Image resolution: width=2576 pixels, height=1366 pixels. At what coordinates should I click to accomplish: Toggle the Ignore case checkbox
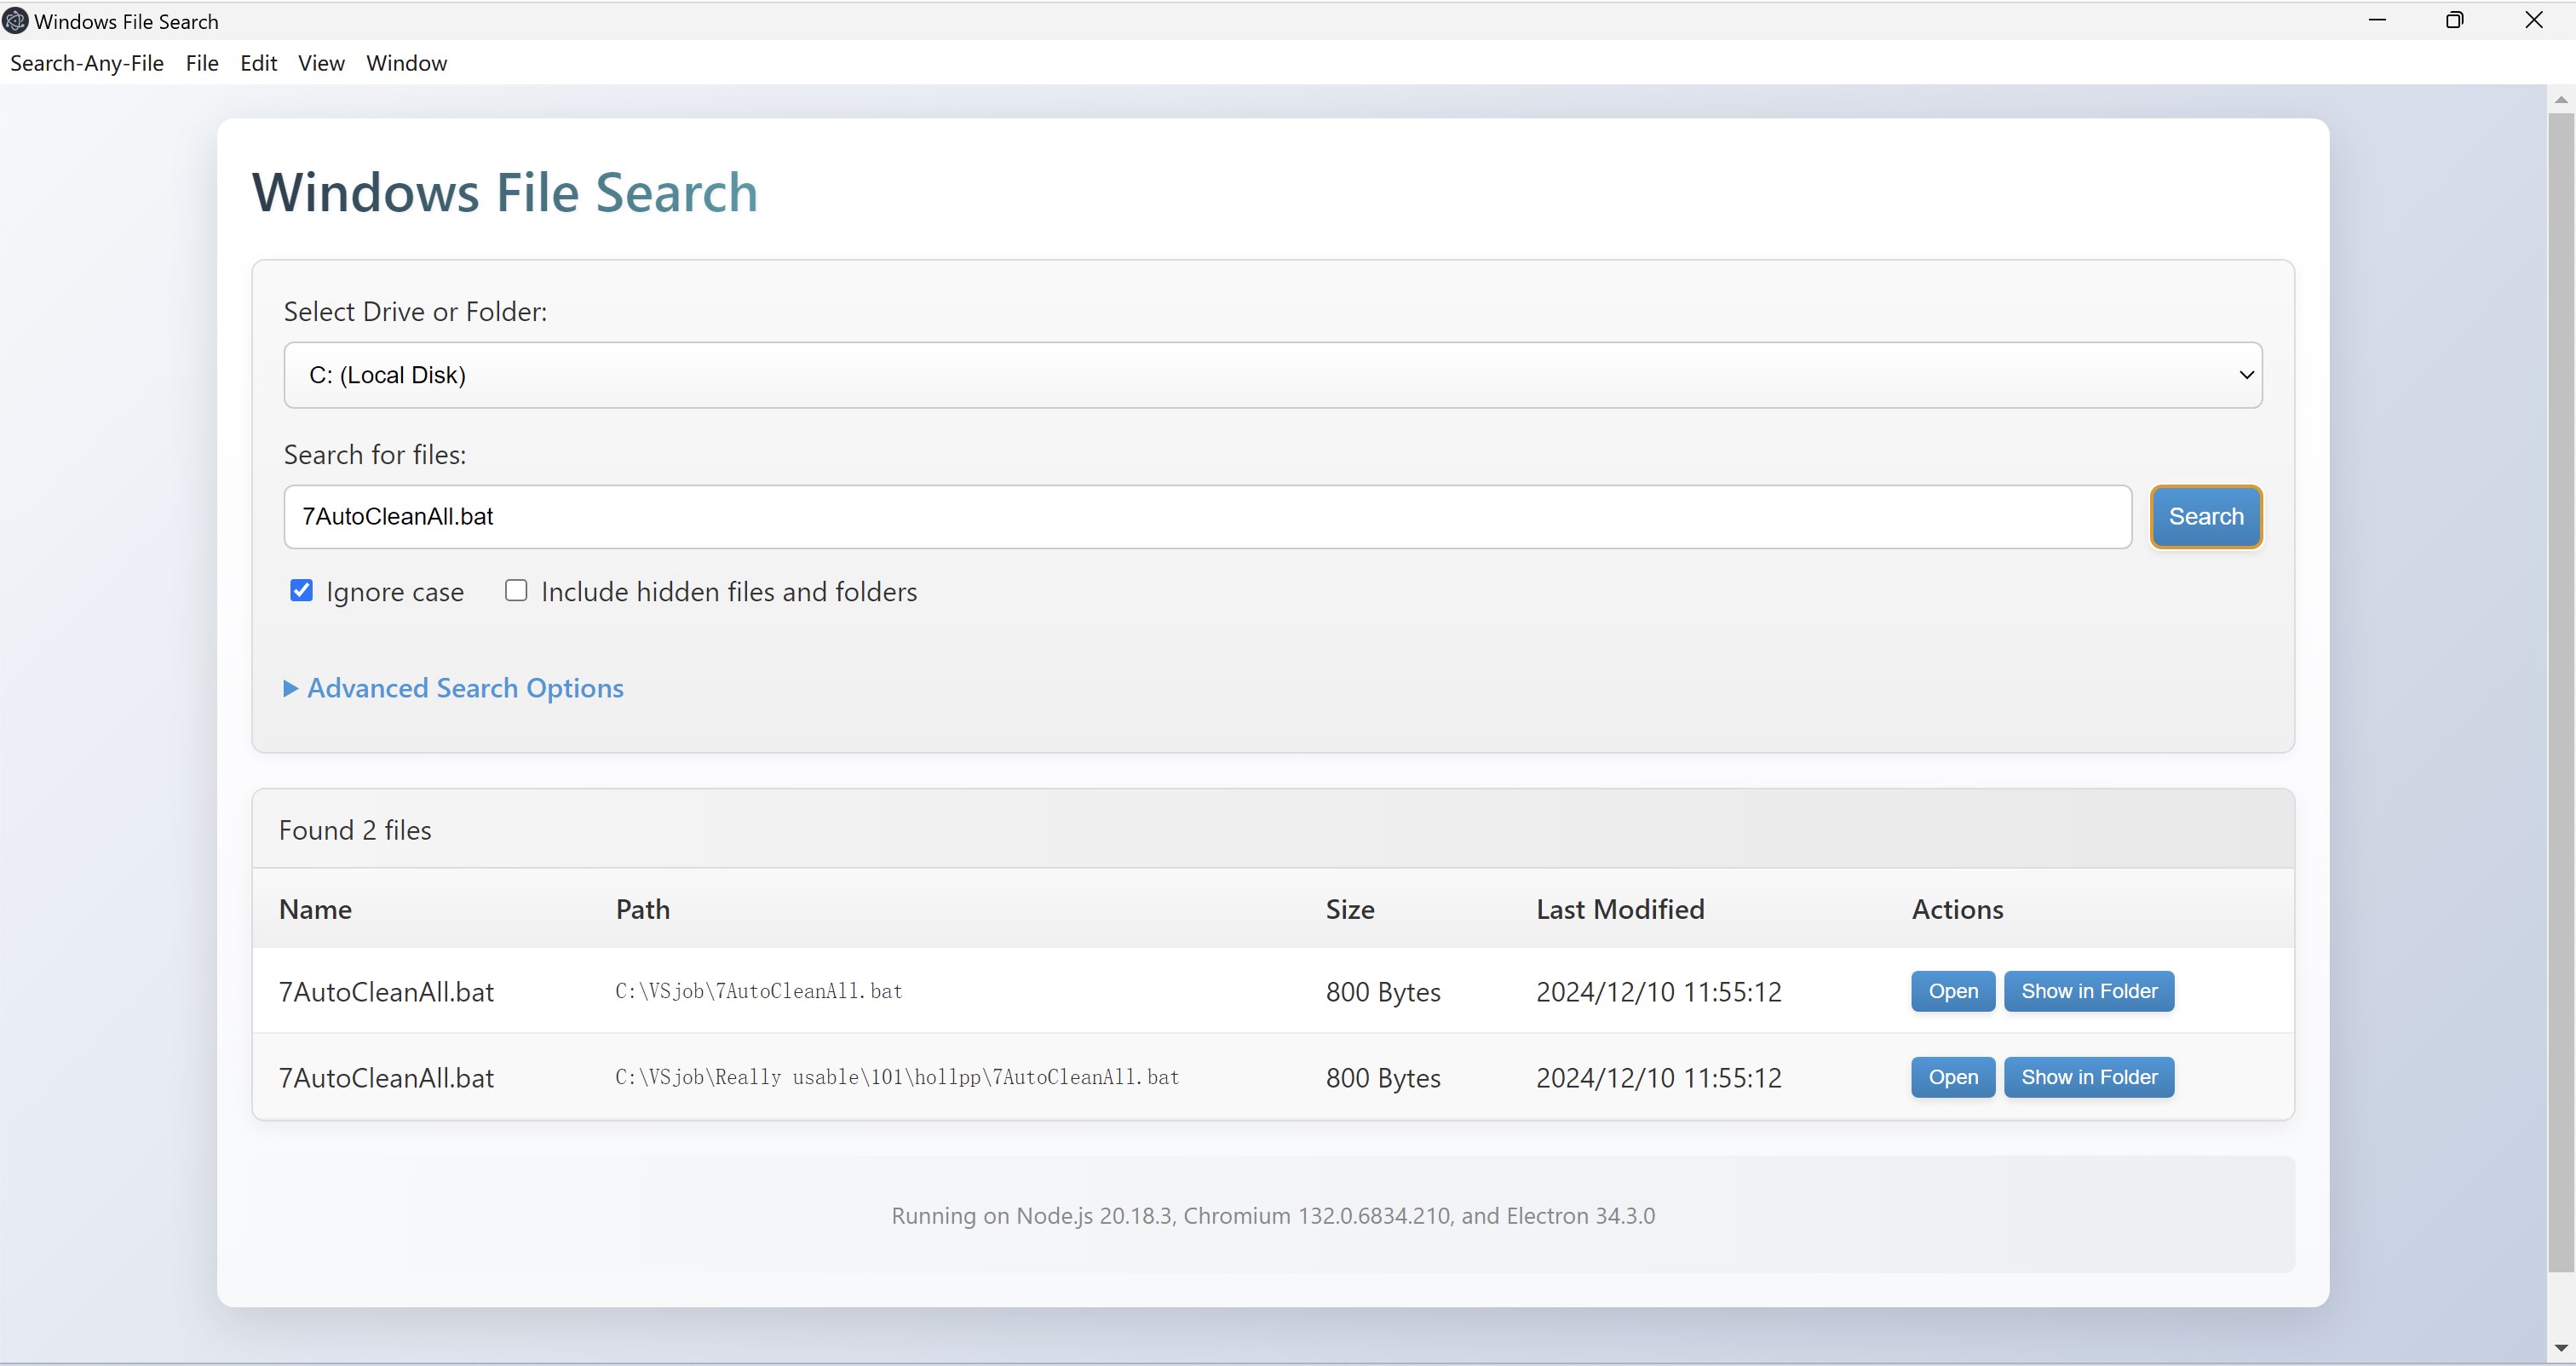tap(301, 590)
